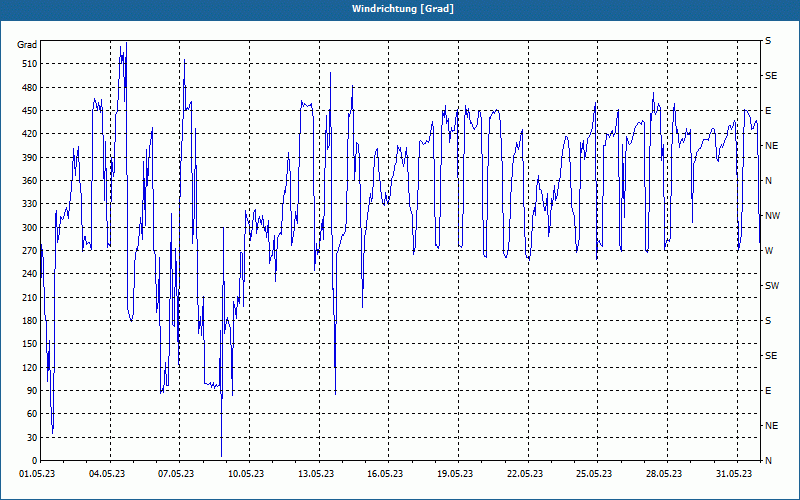This screenshot has width=800, height=500.
Task: Select the 19.05.23 date label
Action: coord(455,474)
